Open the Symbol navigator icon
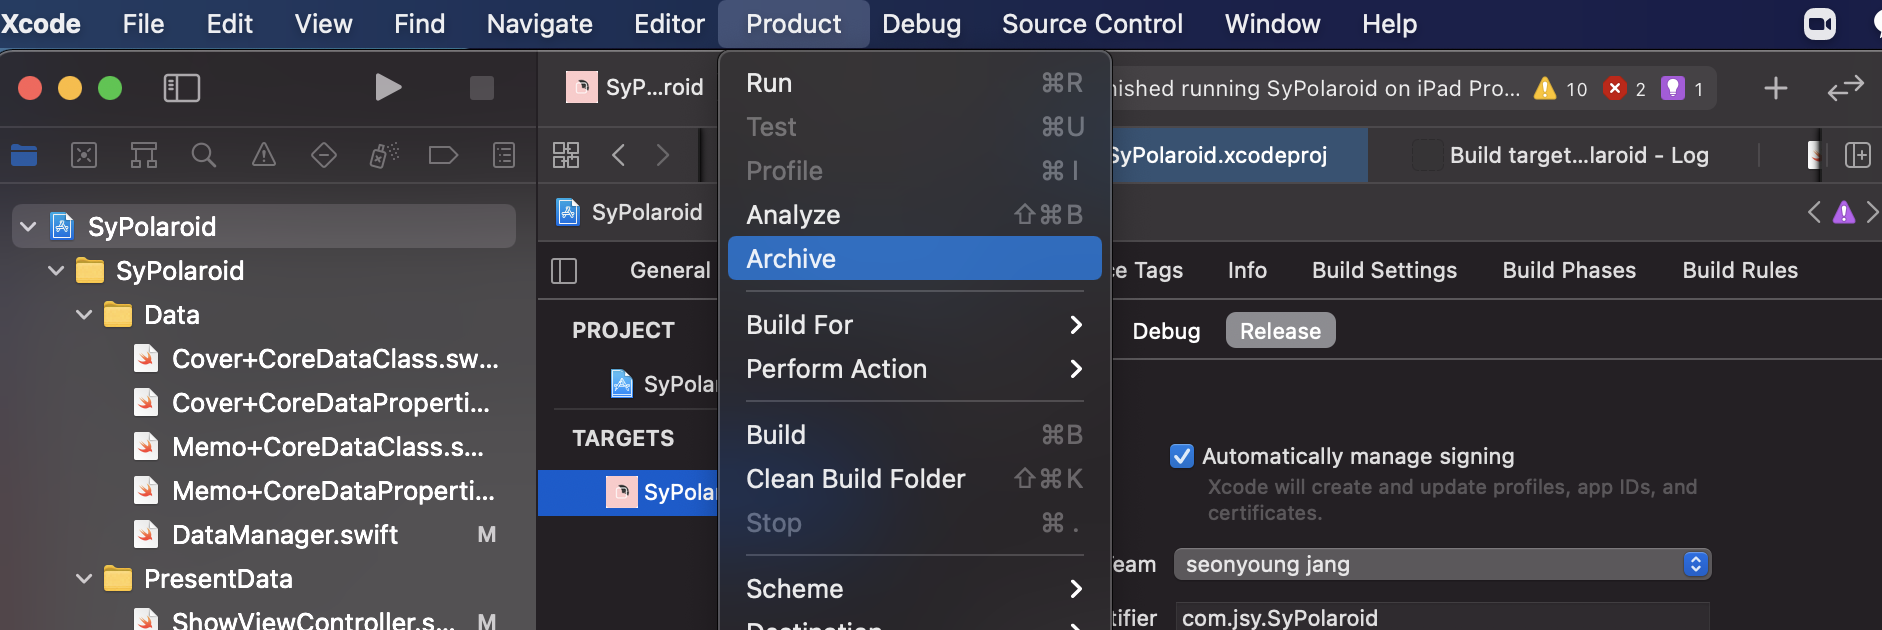 point(144,155)
